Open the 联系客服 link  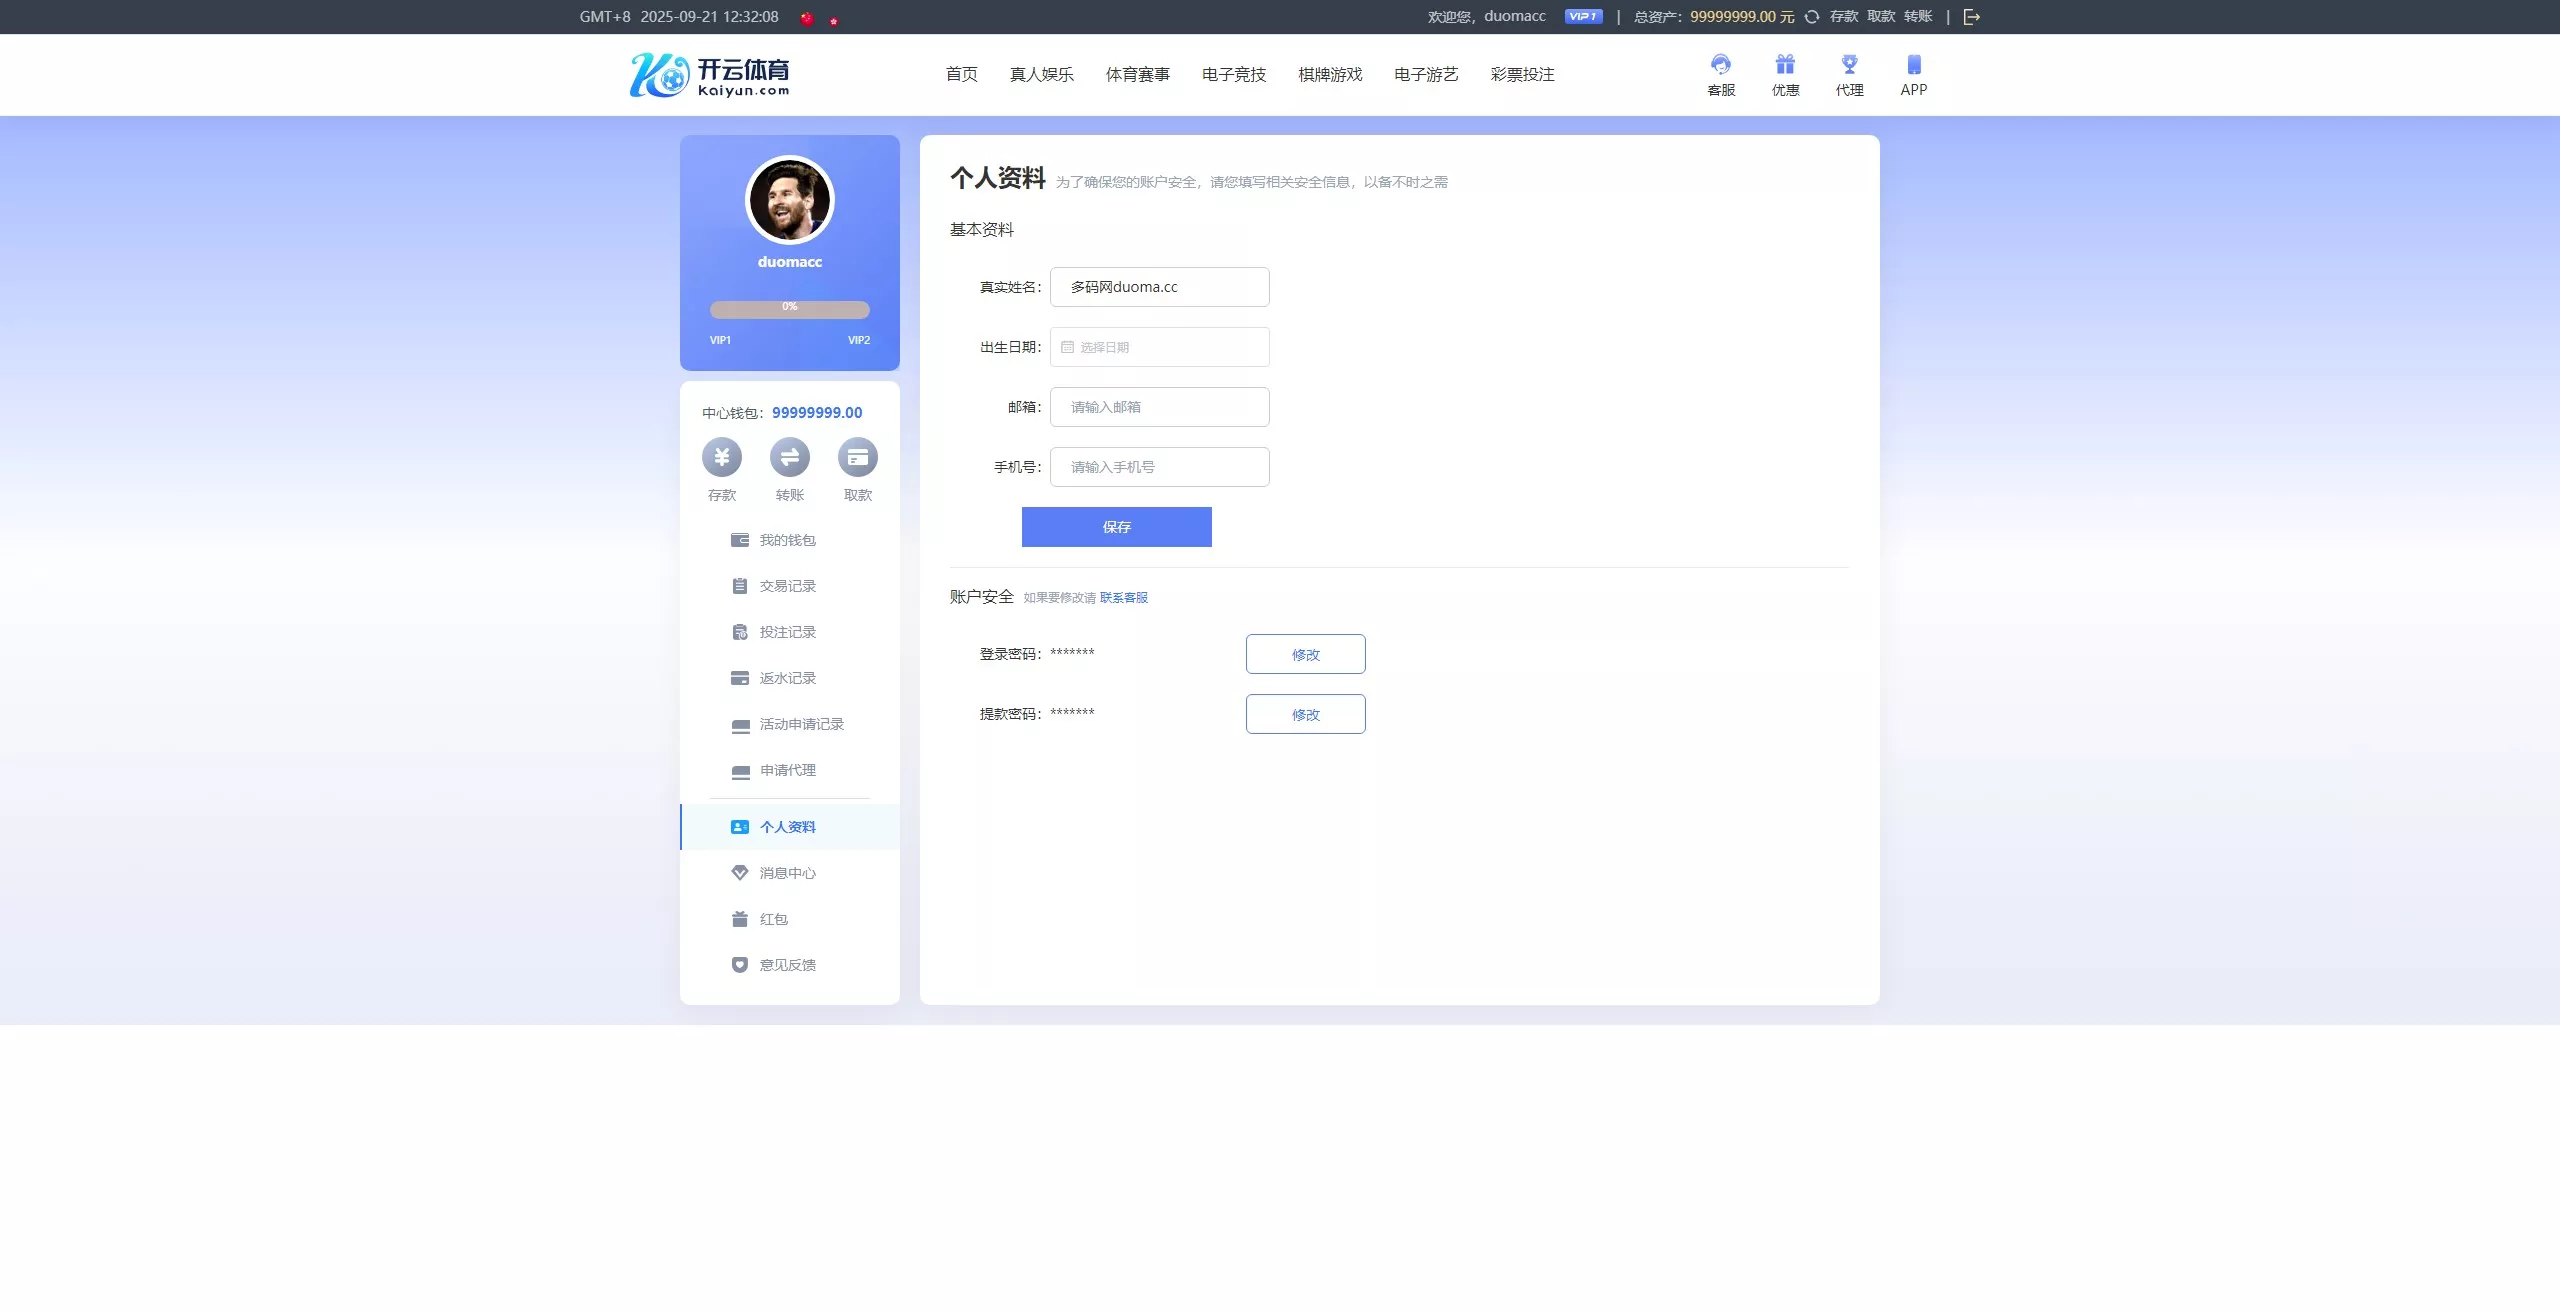[1123, 597]
